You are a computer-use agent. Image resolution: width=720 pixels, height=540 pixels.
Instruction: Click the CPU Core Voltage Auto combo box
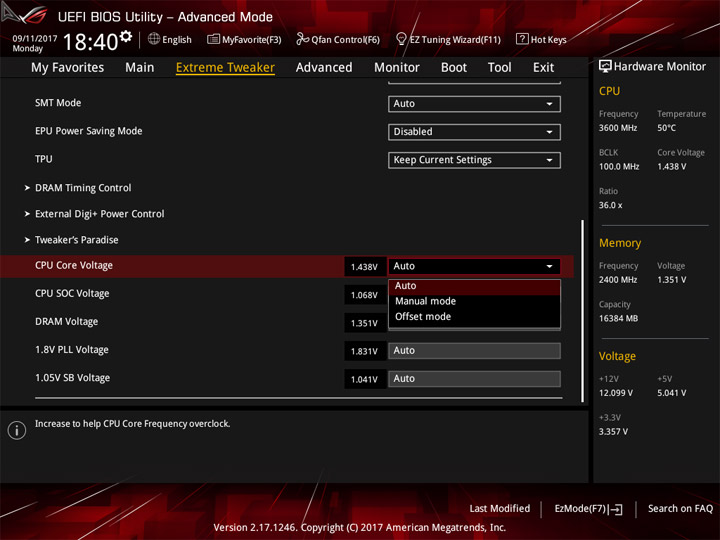coord(474,266)
